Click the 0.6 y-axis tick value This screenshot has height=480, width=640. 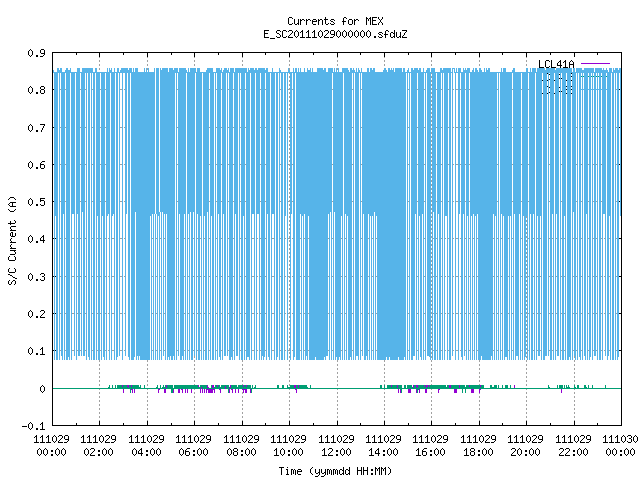pyautogui.click(x=36, y=165)
